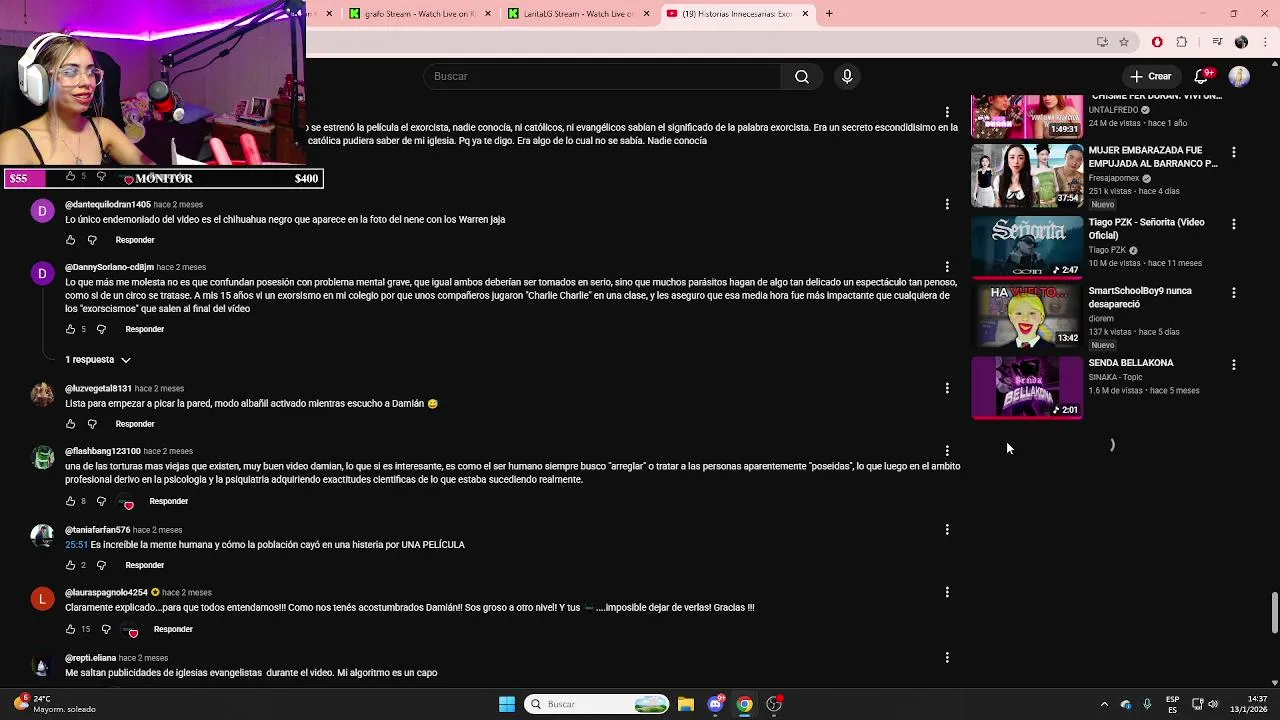1280x720 pixels.
Task: Dislike the comment by @flashbang123100
Action: pos(101,501)
